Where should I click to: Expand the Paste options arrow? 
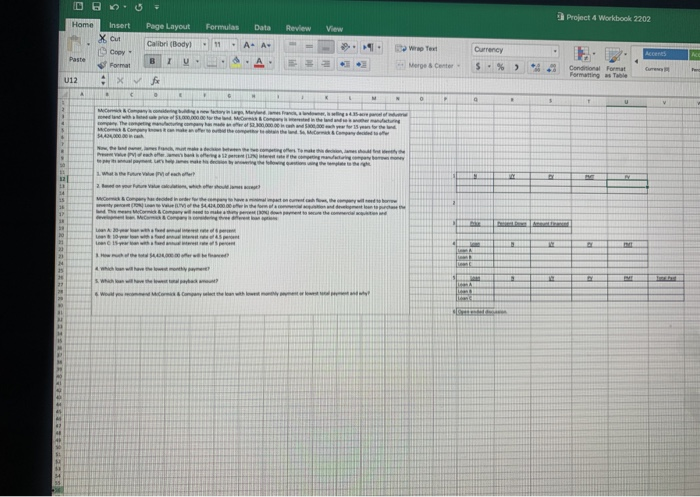pyautogui.click(x=88, y=45)
